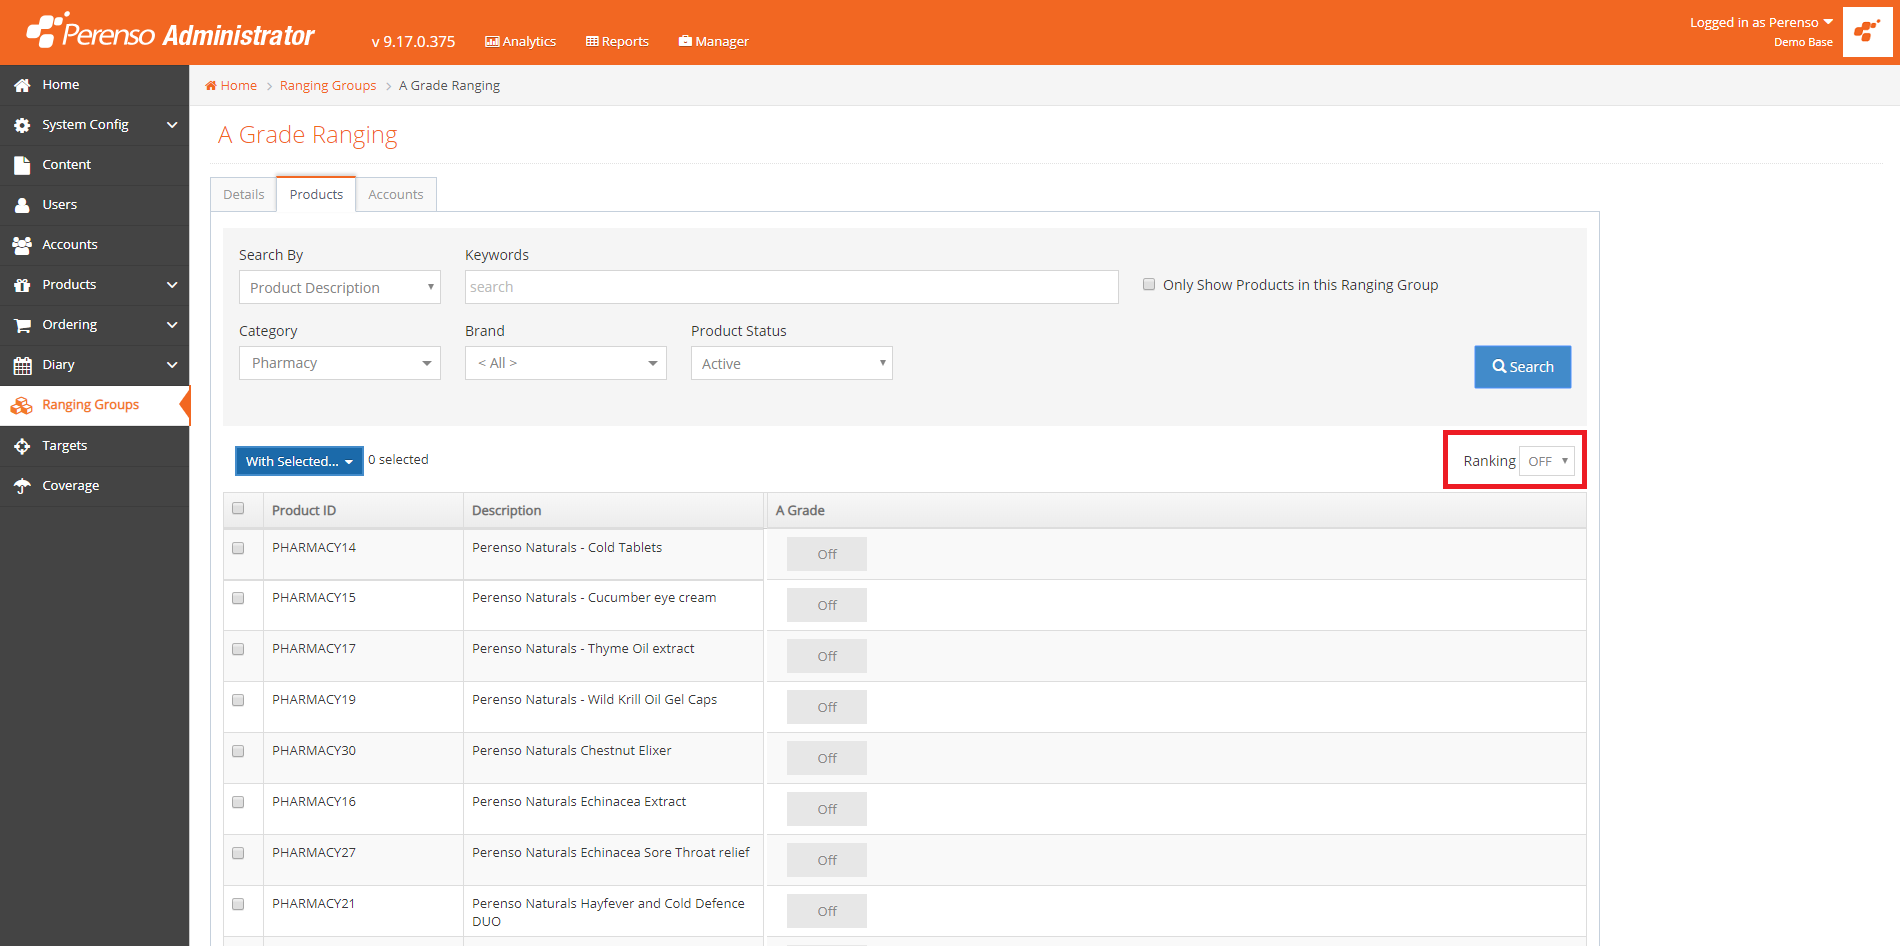Click the Targets sidebar item label
Image resolution: width=1900 pixels, height=946 pixels.
[x=65, y=446]
